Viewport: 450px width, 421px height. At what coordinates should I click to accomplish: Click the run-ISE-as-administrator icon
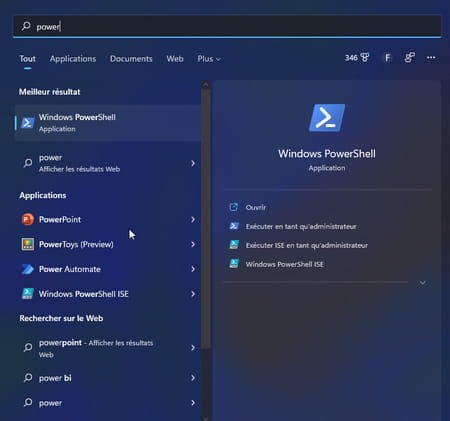pyautogui.click(x=234, y=245)
